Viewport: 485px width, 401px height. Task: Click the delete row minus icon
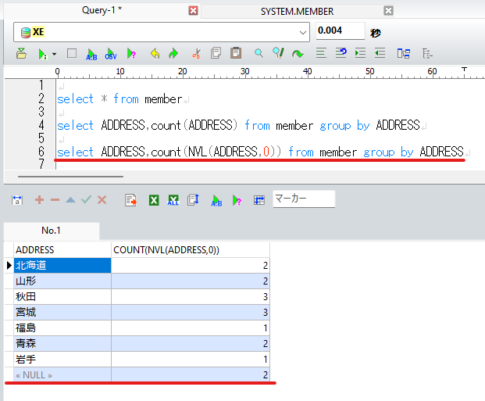pos(55,200)
